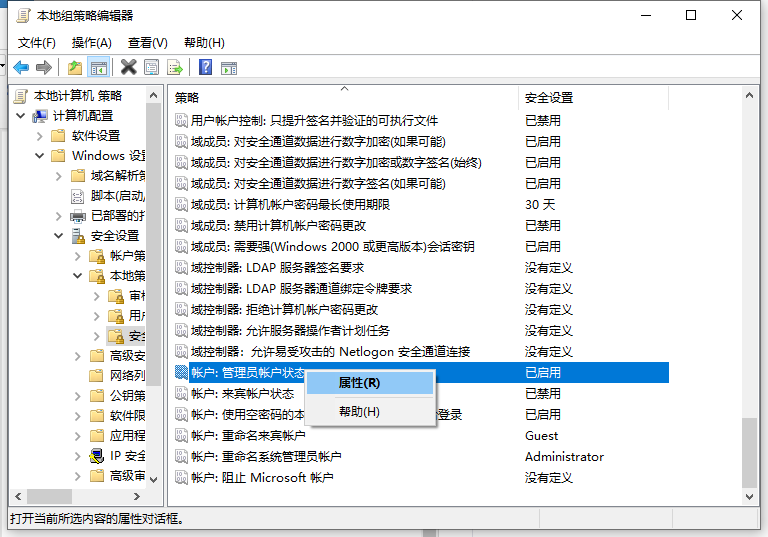Open the 操作(A) menu
This screenshot has width=768, height=537.
coord(92,42)
